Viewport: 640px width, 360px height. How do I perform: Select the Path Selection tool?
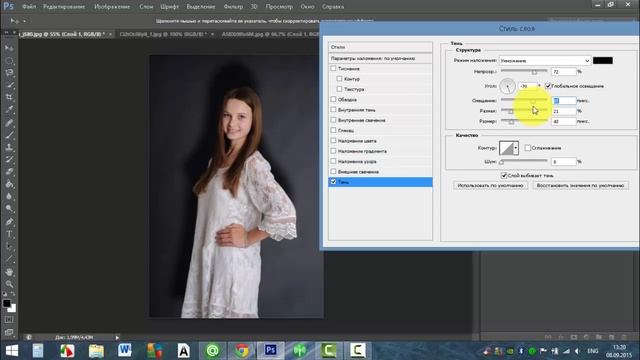(9, 247)
